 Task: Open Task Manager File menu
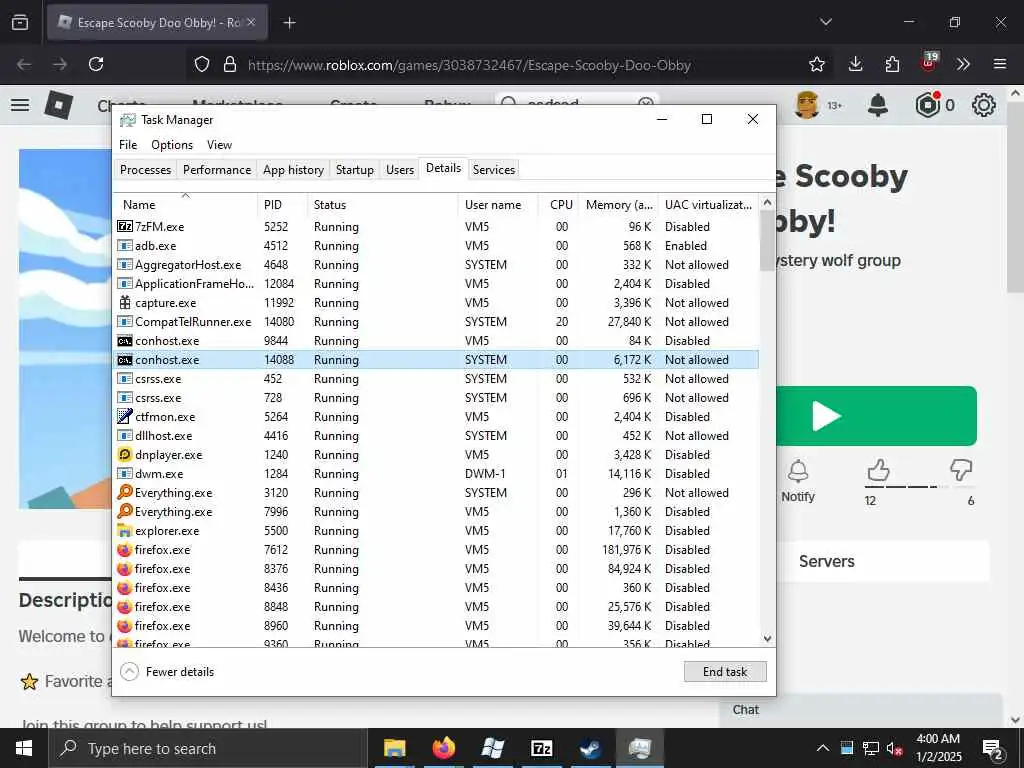128,145
